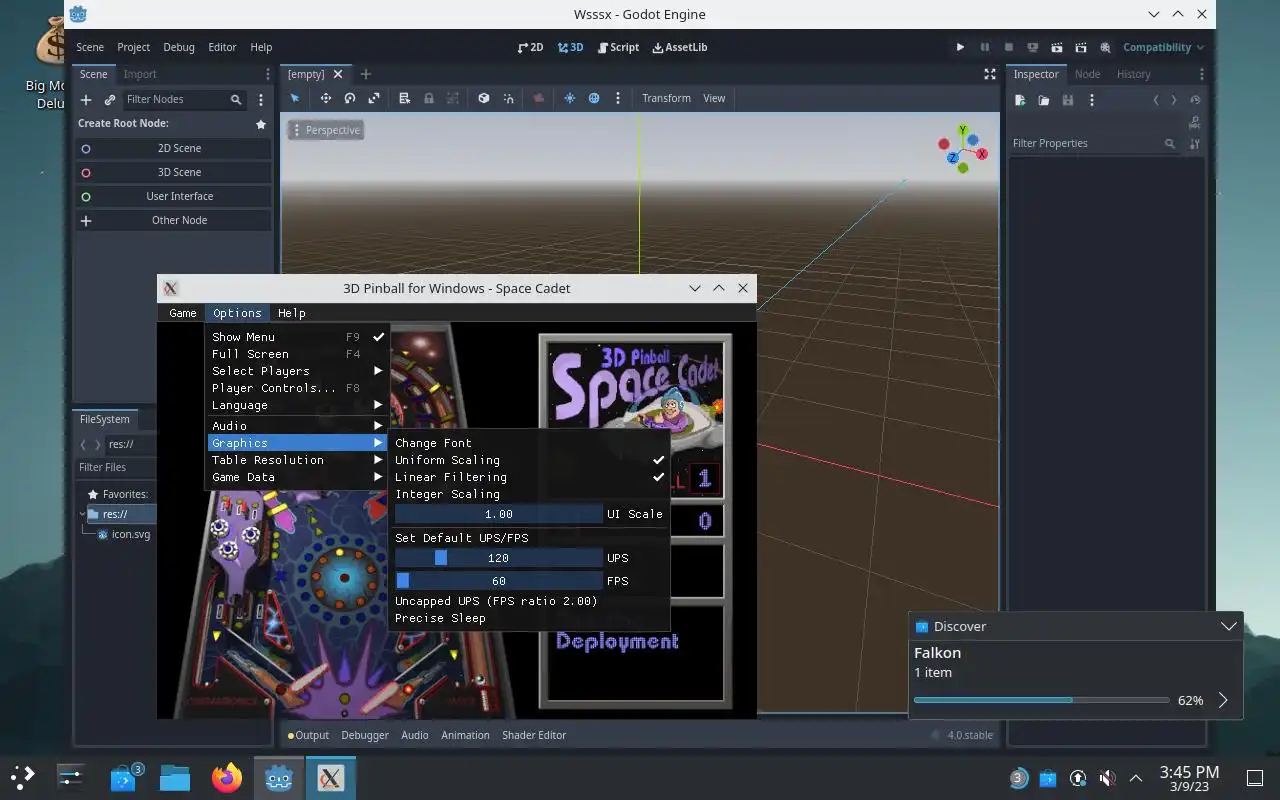Viewport: 1280px width, 800px height.
Task: Click the Firefox icon in the taskbar
Action: click(x=227, y=777)
